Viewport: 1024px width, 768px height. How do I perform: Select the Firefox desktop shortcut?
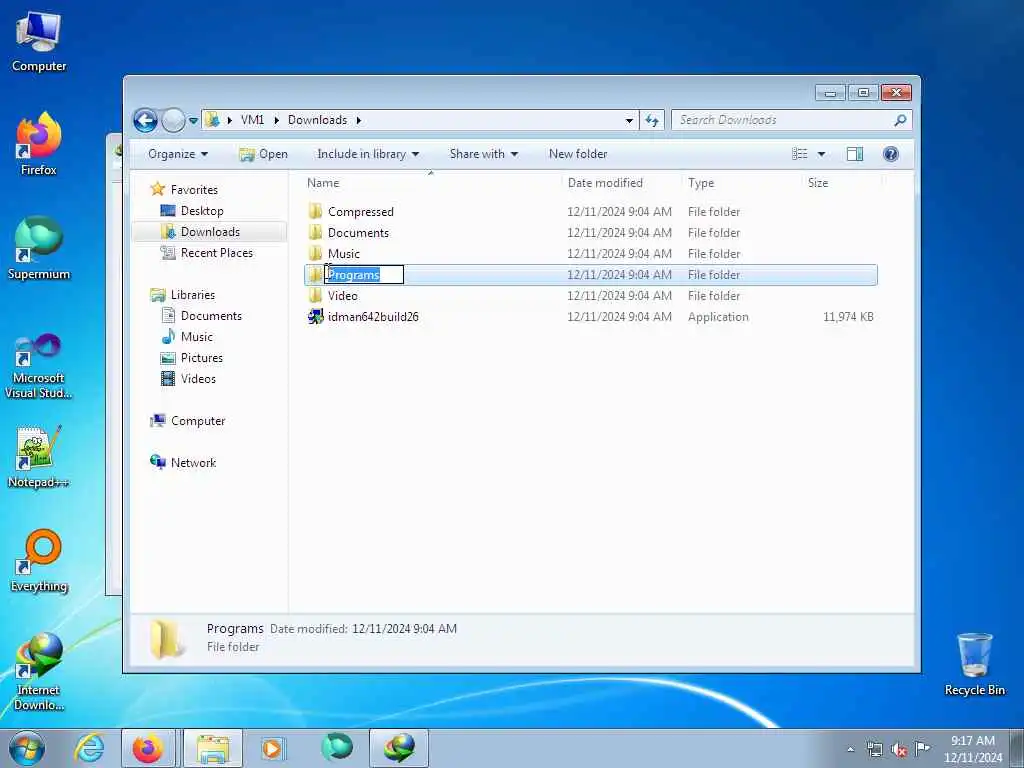click(39, 144)
